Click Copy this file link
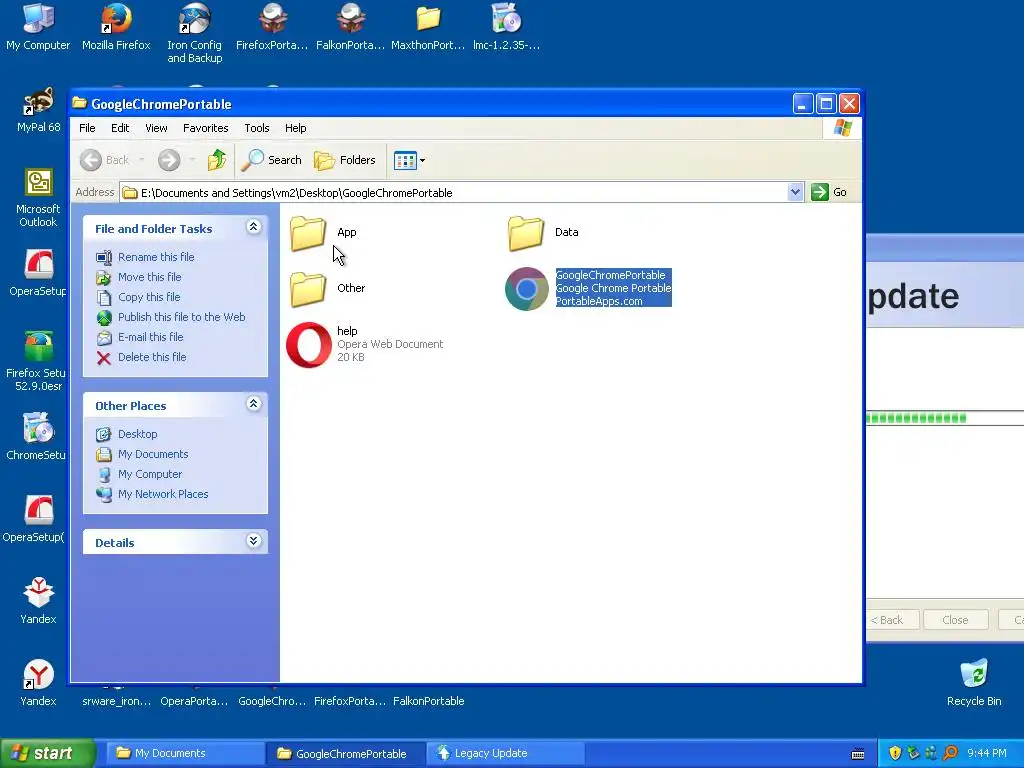Viewport: 1024px width, 768px height. [x=149, y=297]
